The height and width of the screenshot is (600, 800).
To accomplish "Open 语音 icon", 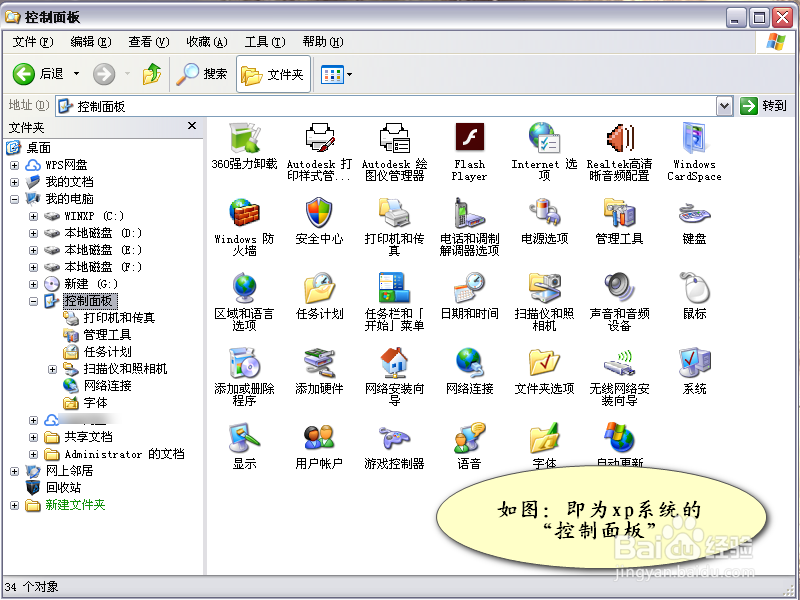I will (x=469, y=438).
